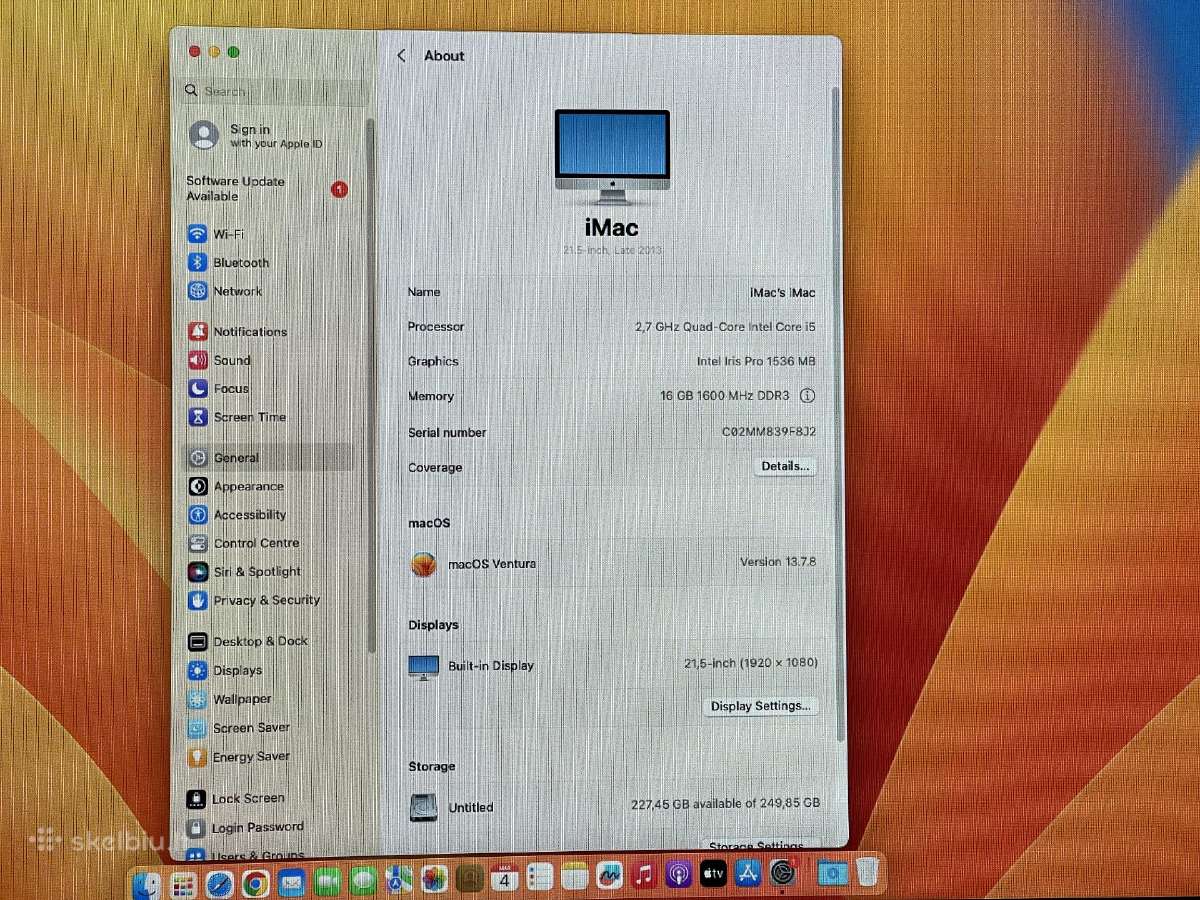Screen dimensions: 1200x900
Task: Open Reminders from the Dock
Action: tap(540, 877)
